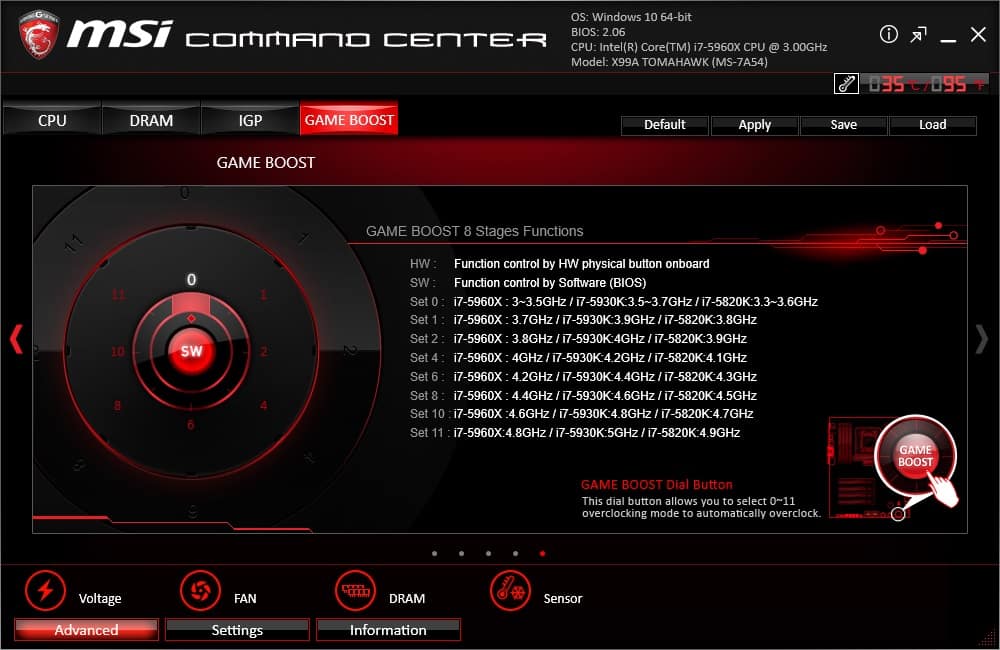The image size is (1000, 650).
Task: Set Game Boost dial to stage 8
Action: click(117, 406)
